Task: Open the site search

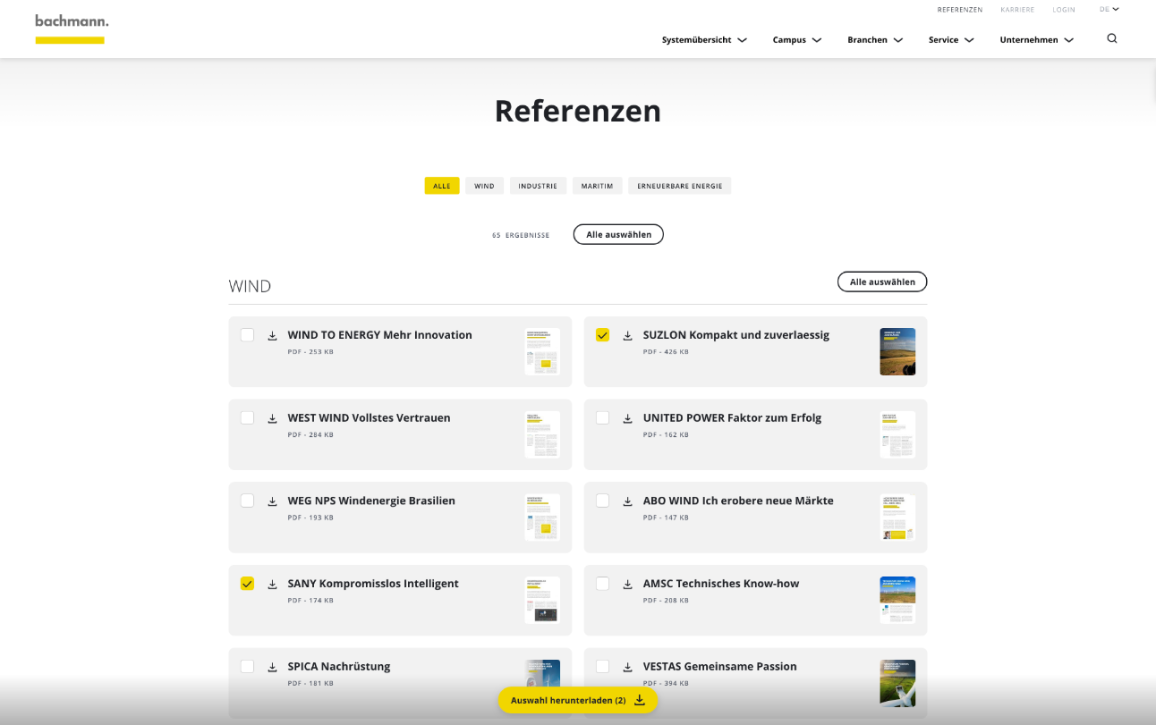Action: coord(1112,38)
